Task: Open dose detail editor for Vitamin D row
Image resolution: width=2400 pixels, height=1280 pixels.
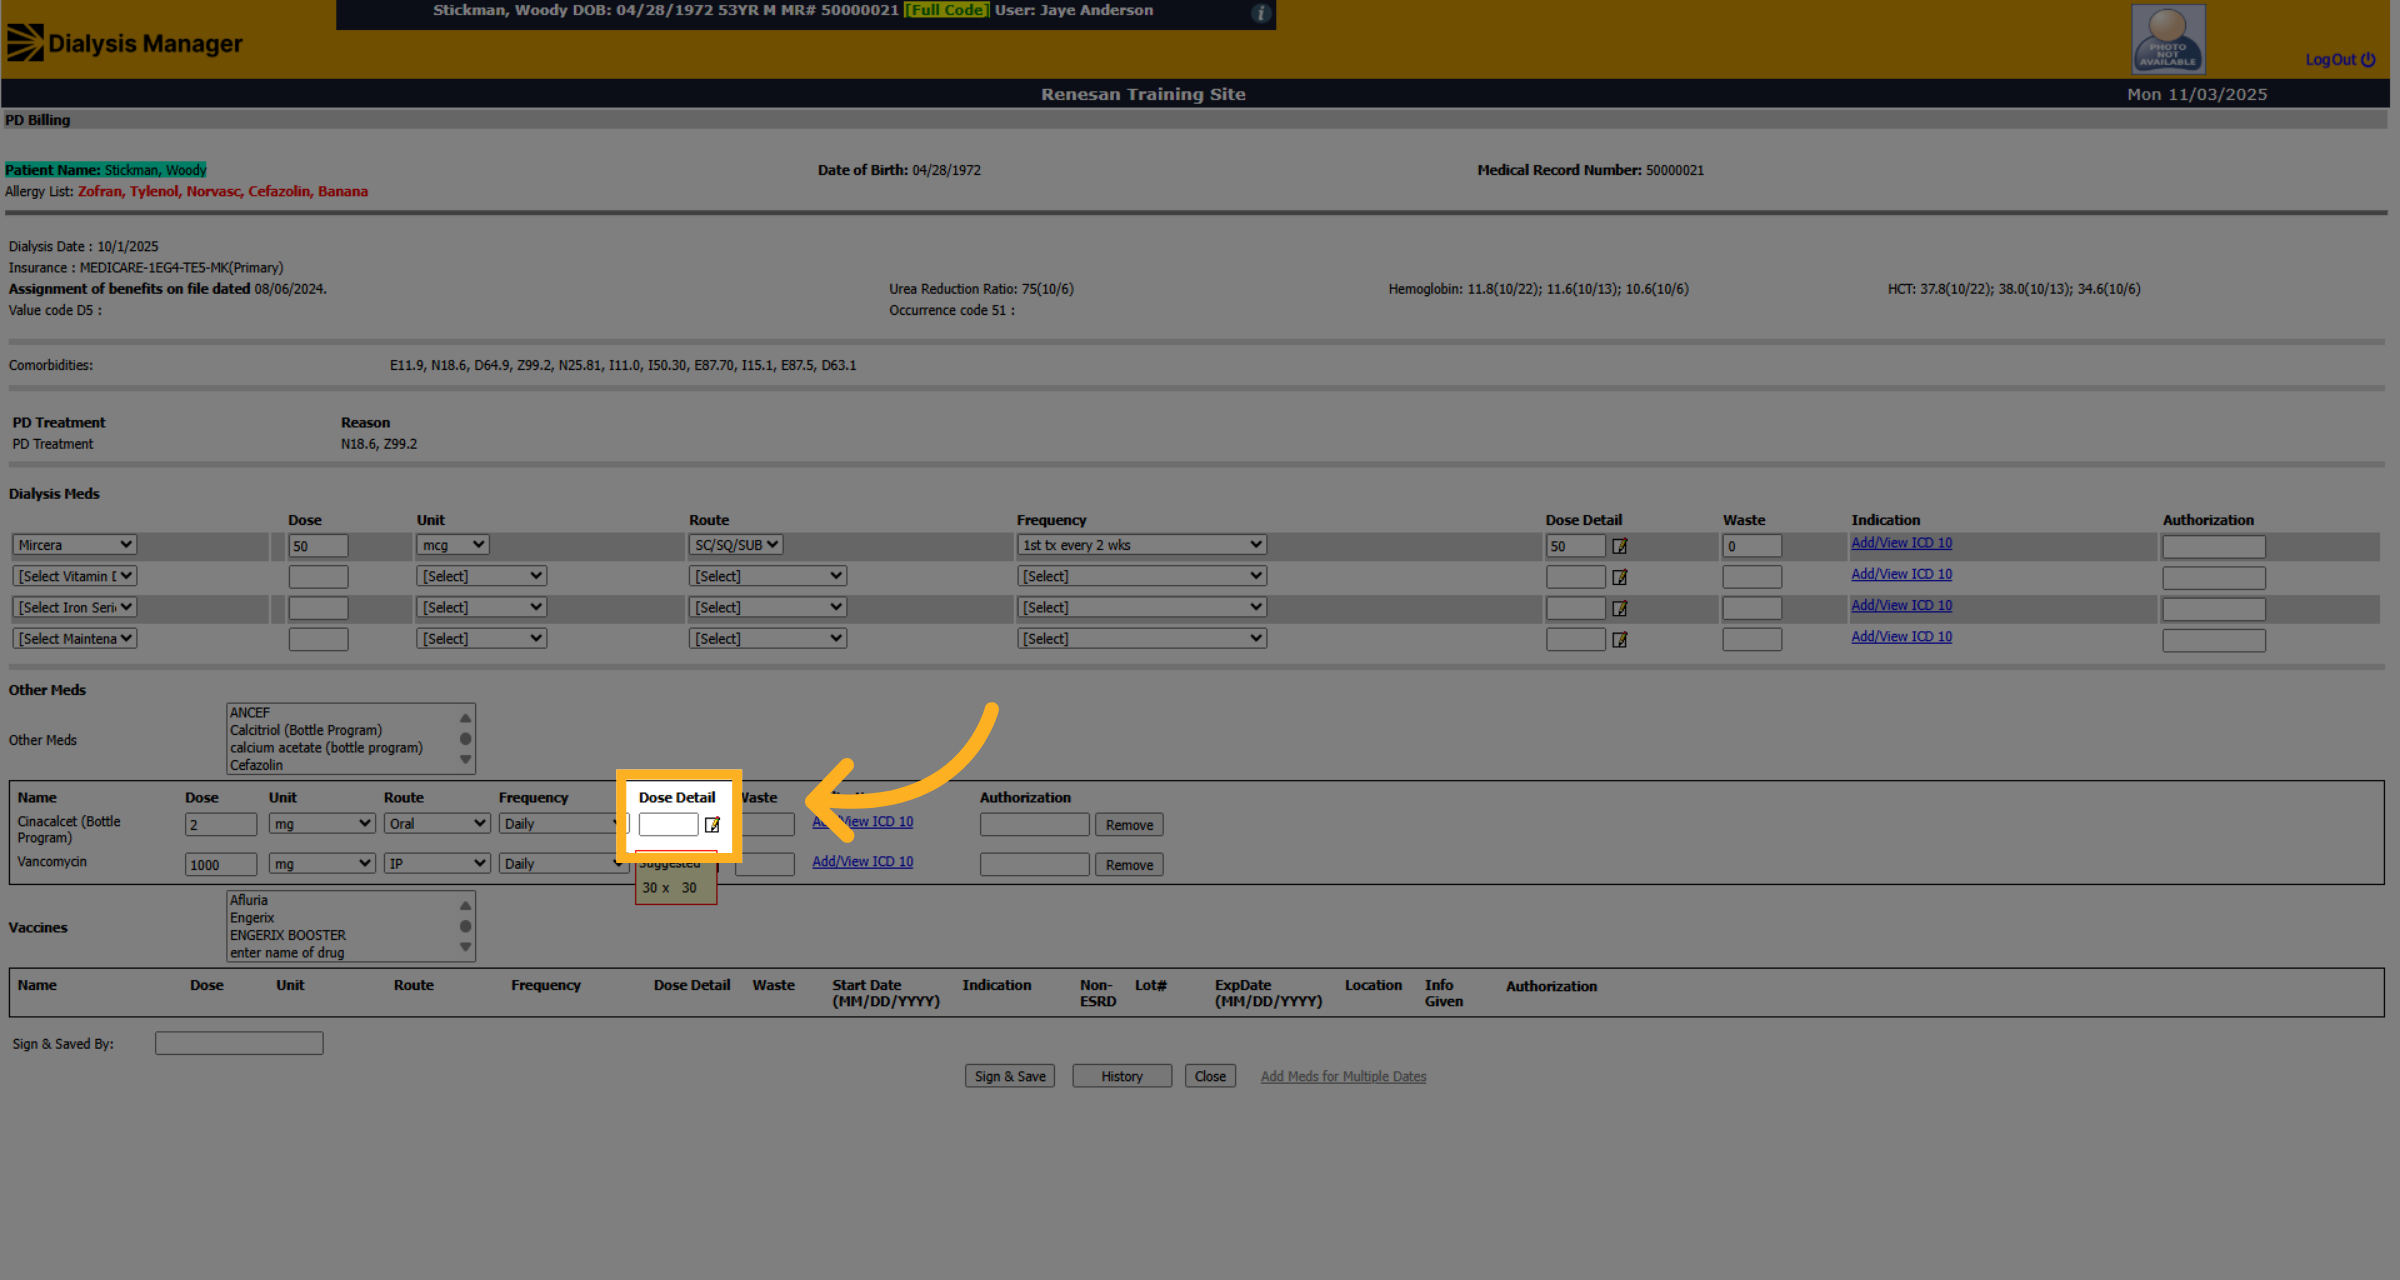Action: click(x=1620, y=577)
